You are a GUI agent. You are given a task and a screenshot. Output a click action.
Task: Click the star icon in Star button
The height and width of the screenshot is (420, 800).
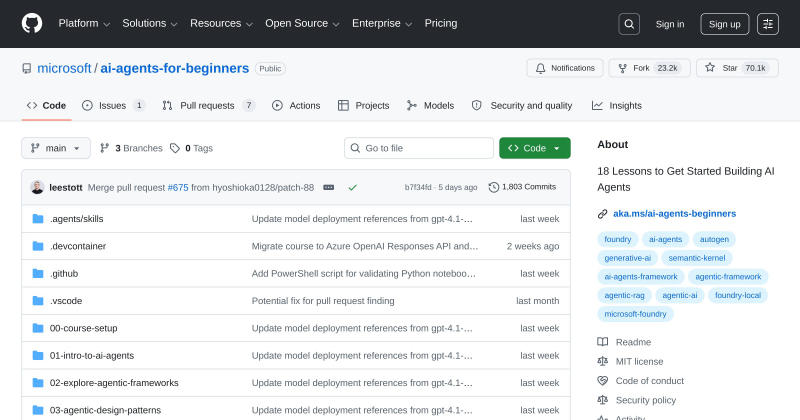710,67
